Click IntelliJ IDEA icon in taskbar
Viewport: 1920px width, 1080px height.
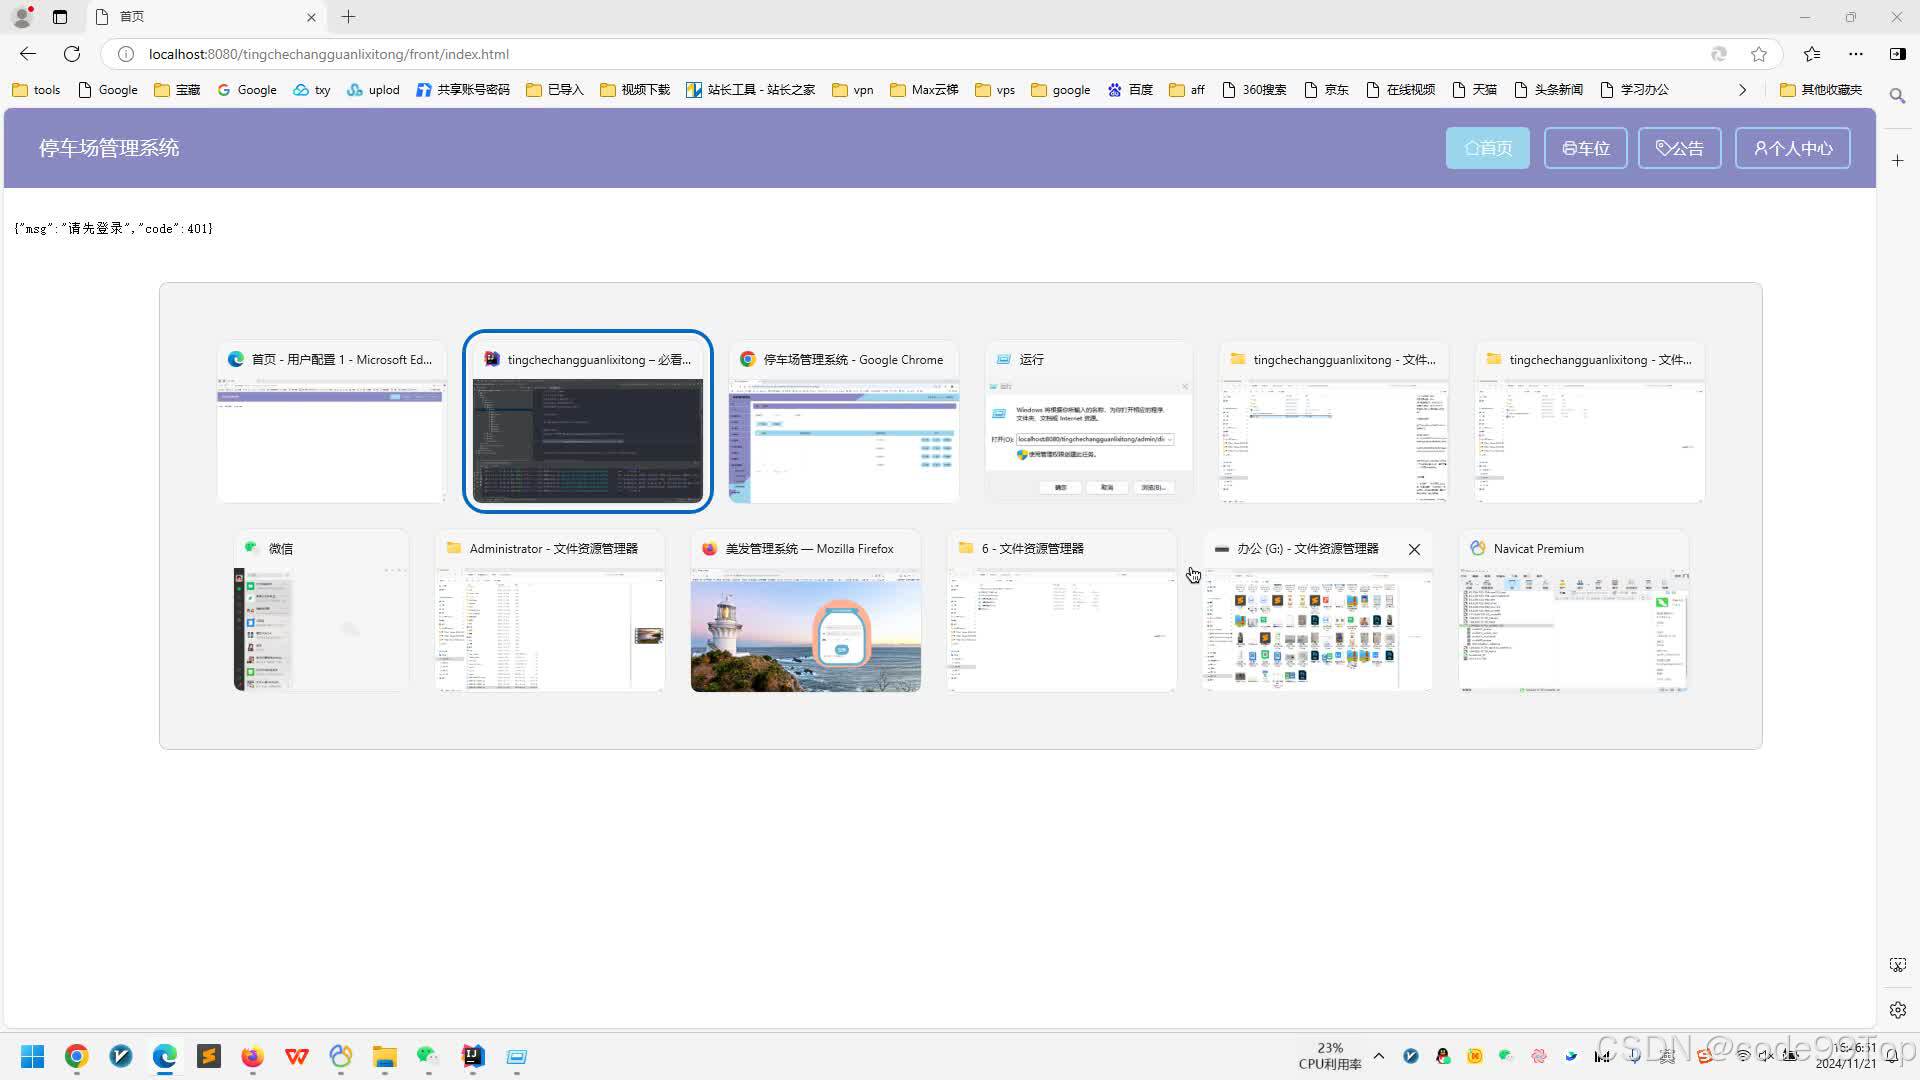click(x=473, y=1056)
